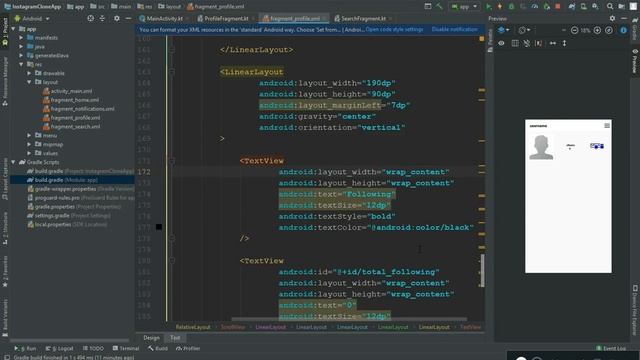Expand the values folder

29,153
